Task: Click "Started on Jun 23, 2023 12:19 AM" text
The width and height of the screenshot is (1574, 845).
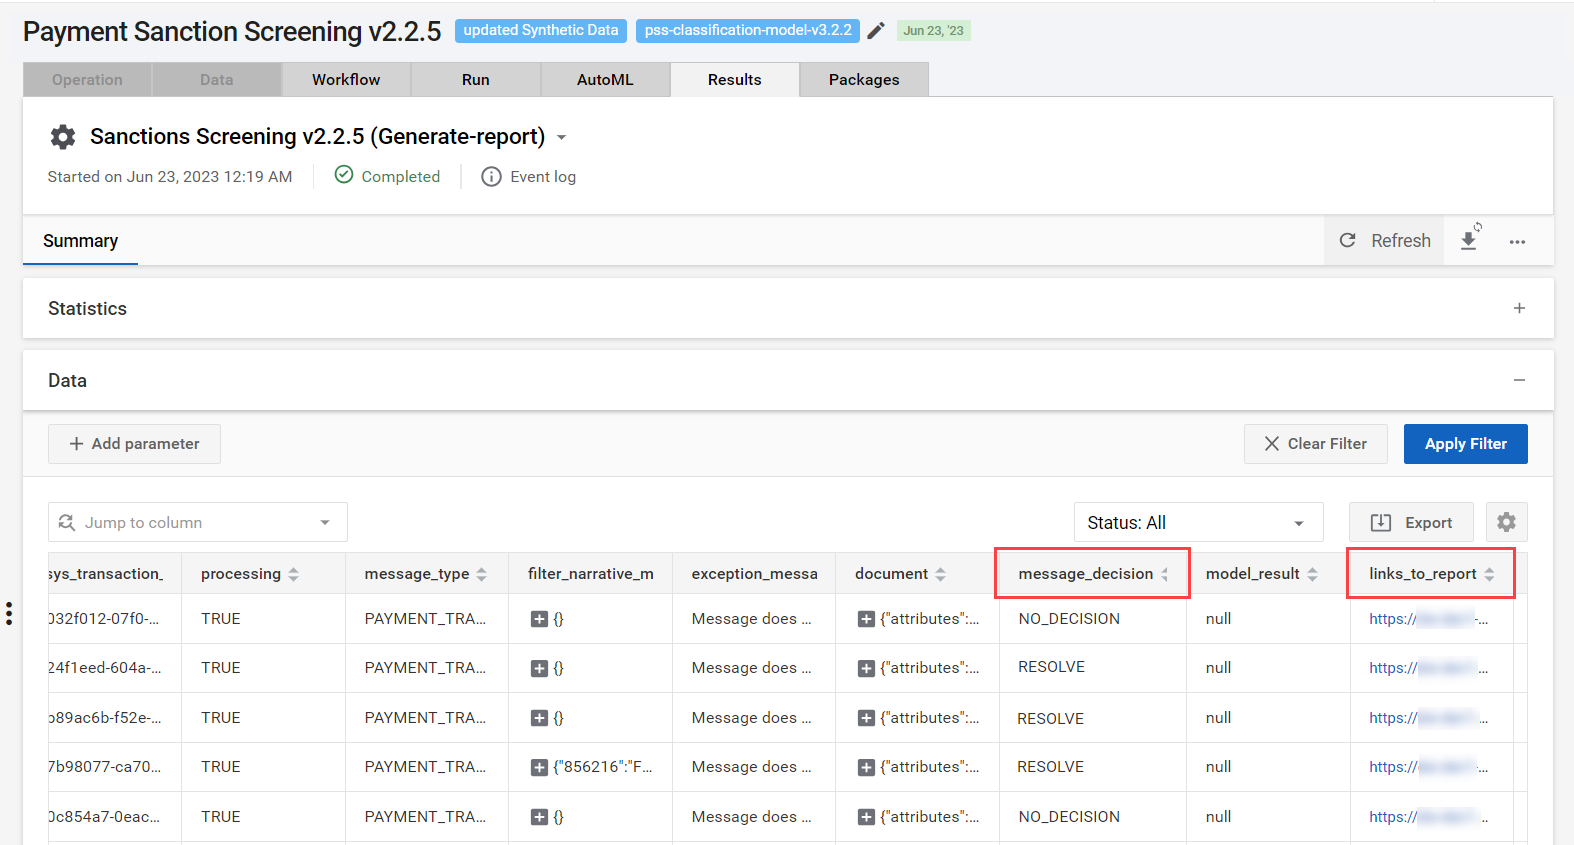Action: tap(170, 177)
